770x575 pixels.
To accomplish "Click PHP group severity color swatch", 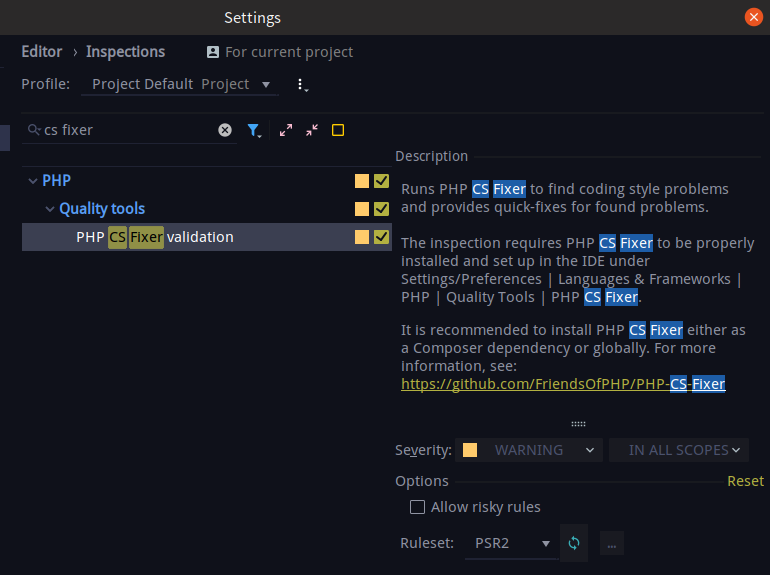I will pos(362,181).
